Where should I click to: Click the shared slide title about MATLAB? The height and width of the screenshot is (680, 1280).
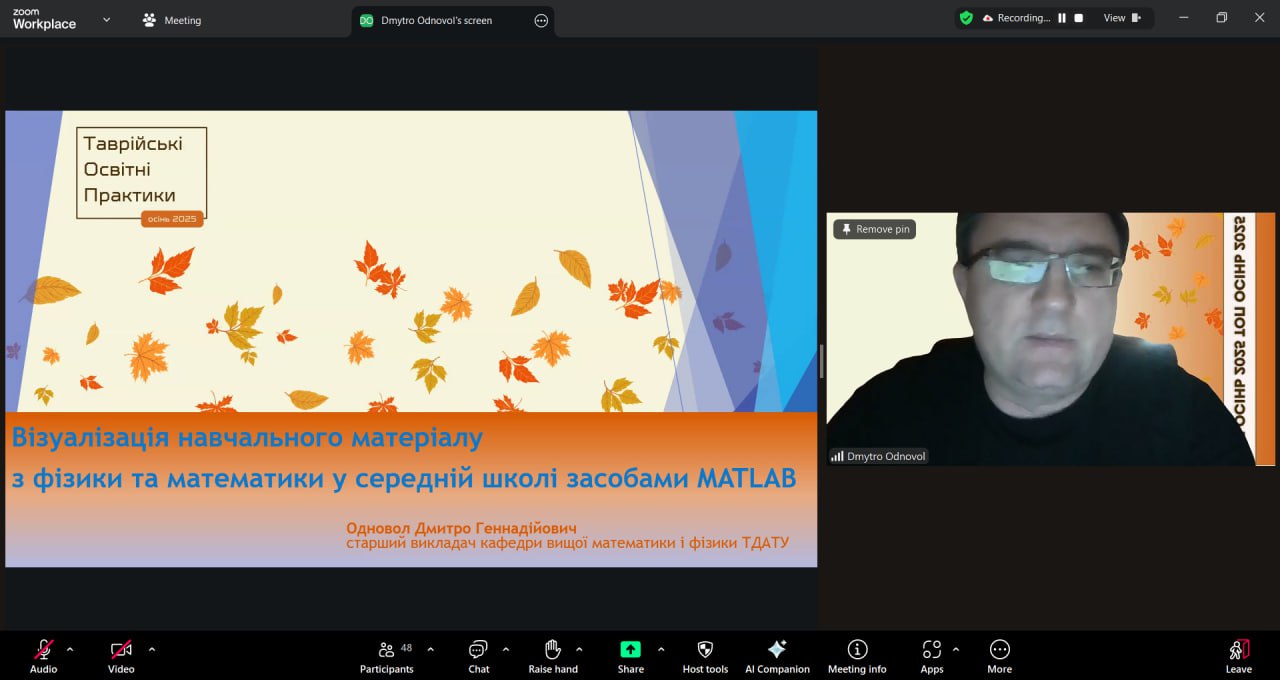click(x=403, y=458)
